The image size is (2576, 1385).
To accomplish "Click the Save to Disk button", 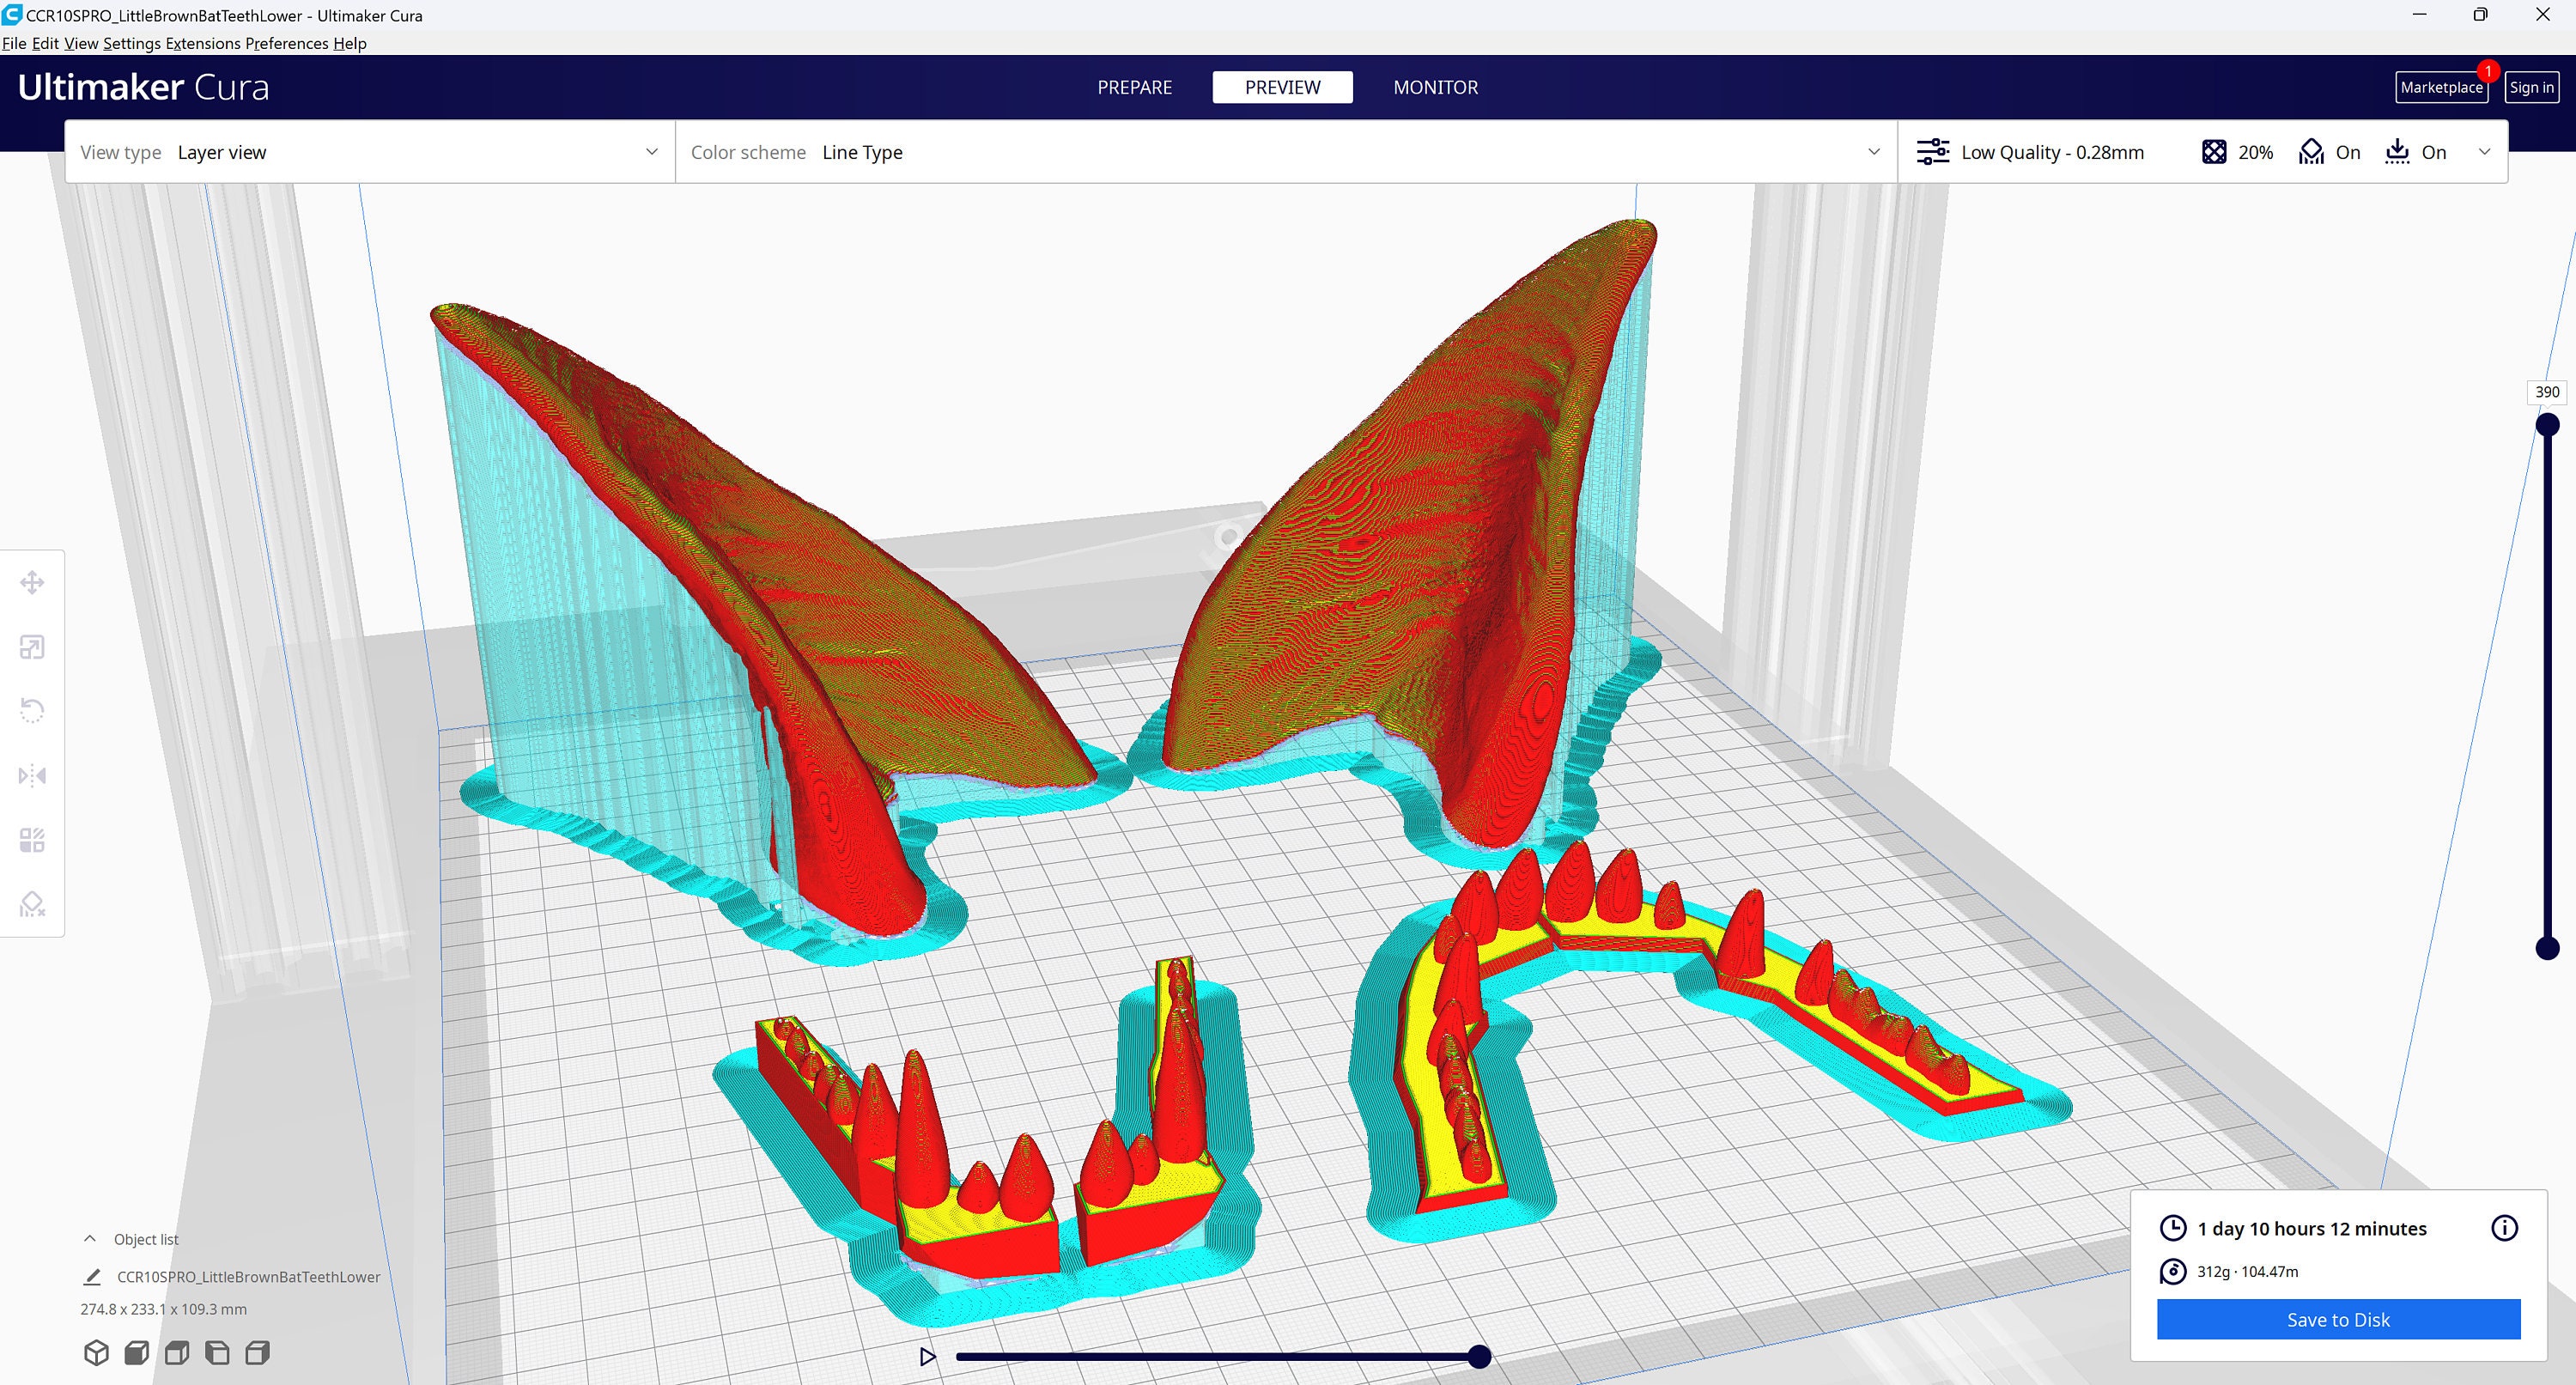I will point(2337,1319).
